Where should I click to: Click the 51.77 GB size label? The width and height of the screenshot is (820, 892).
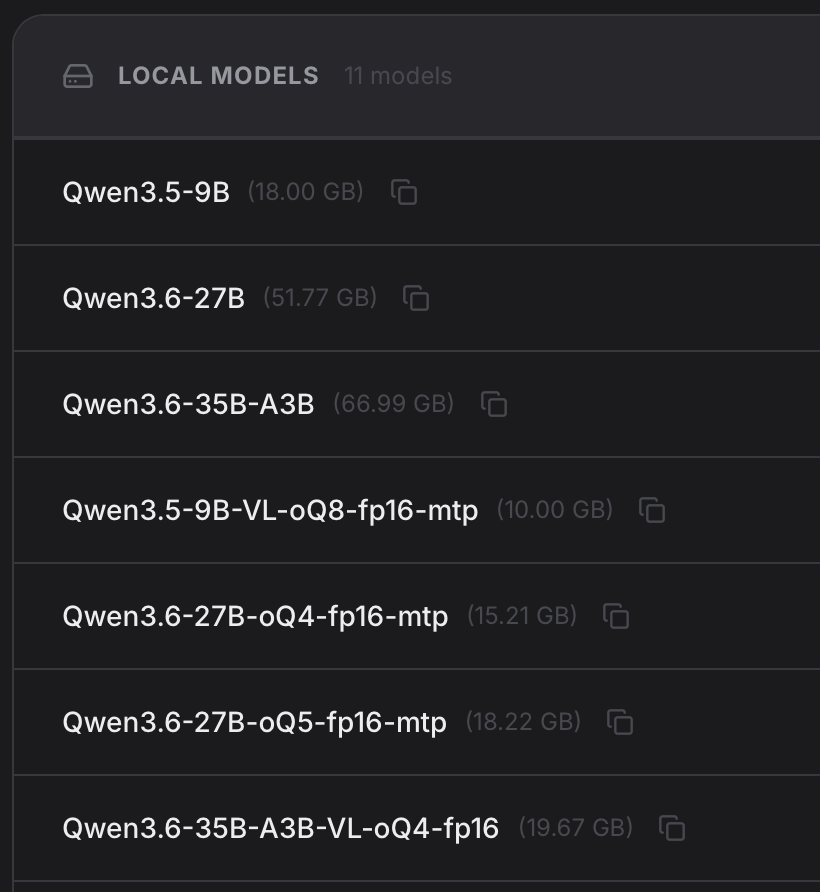tap(320, 298)
